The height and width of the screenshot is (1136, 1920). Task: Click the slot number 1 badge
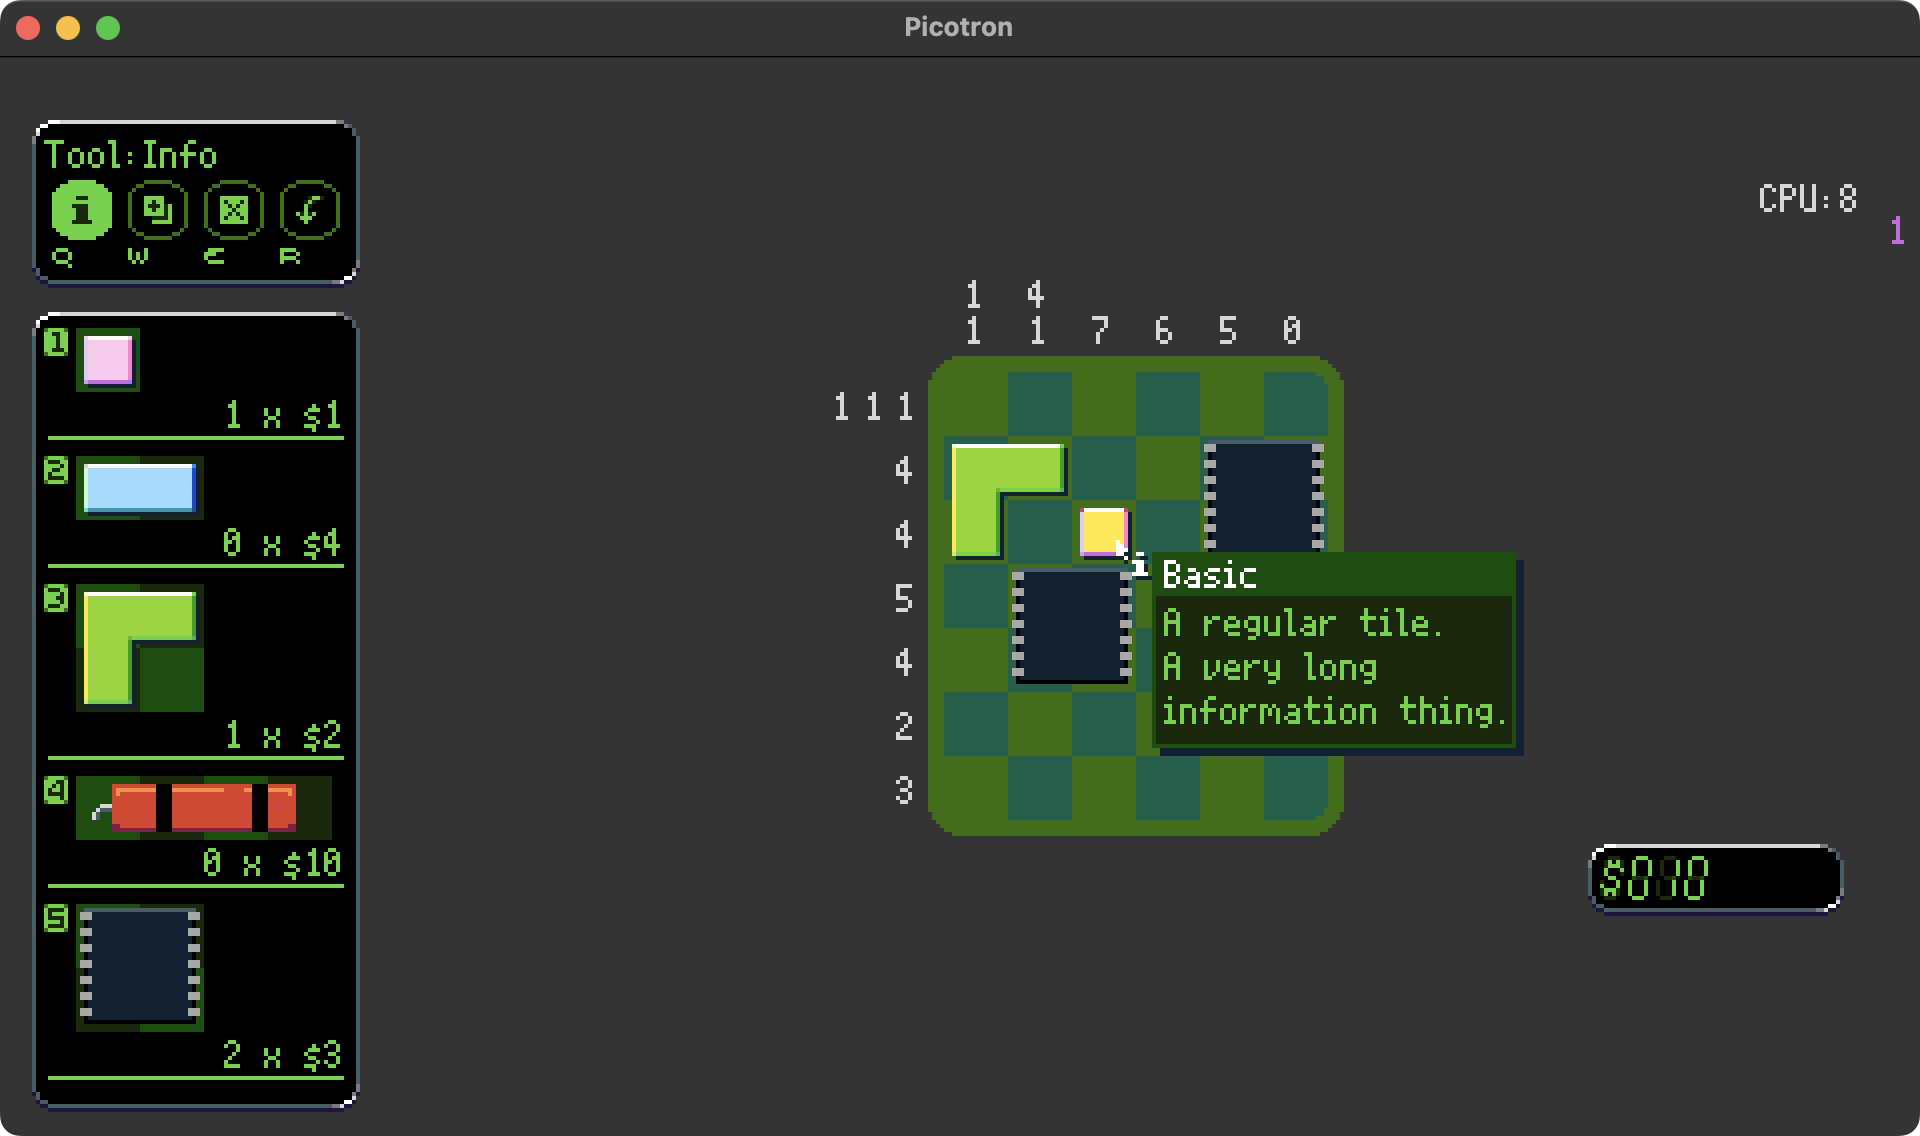(x=56, y=343)
